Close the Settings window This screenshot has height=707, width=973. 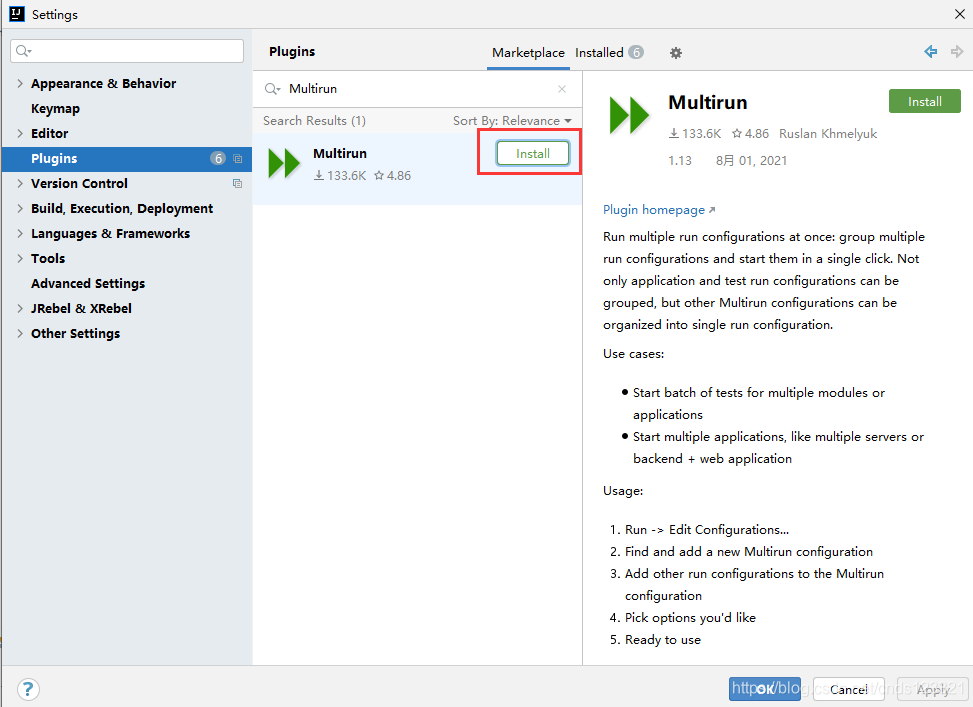[x=959, y=14]
